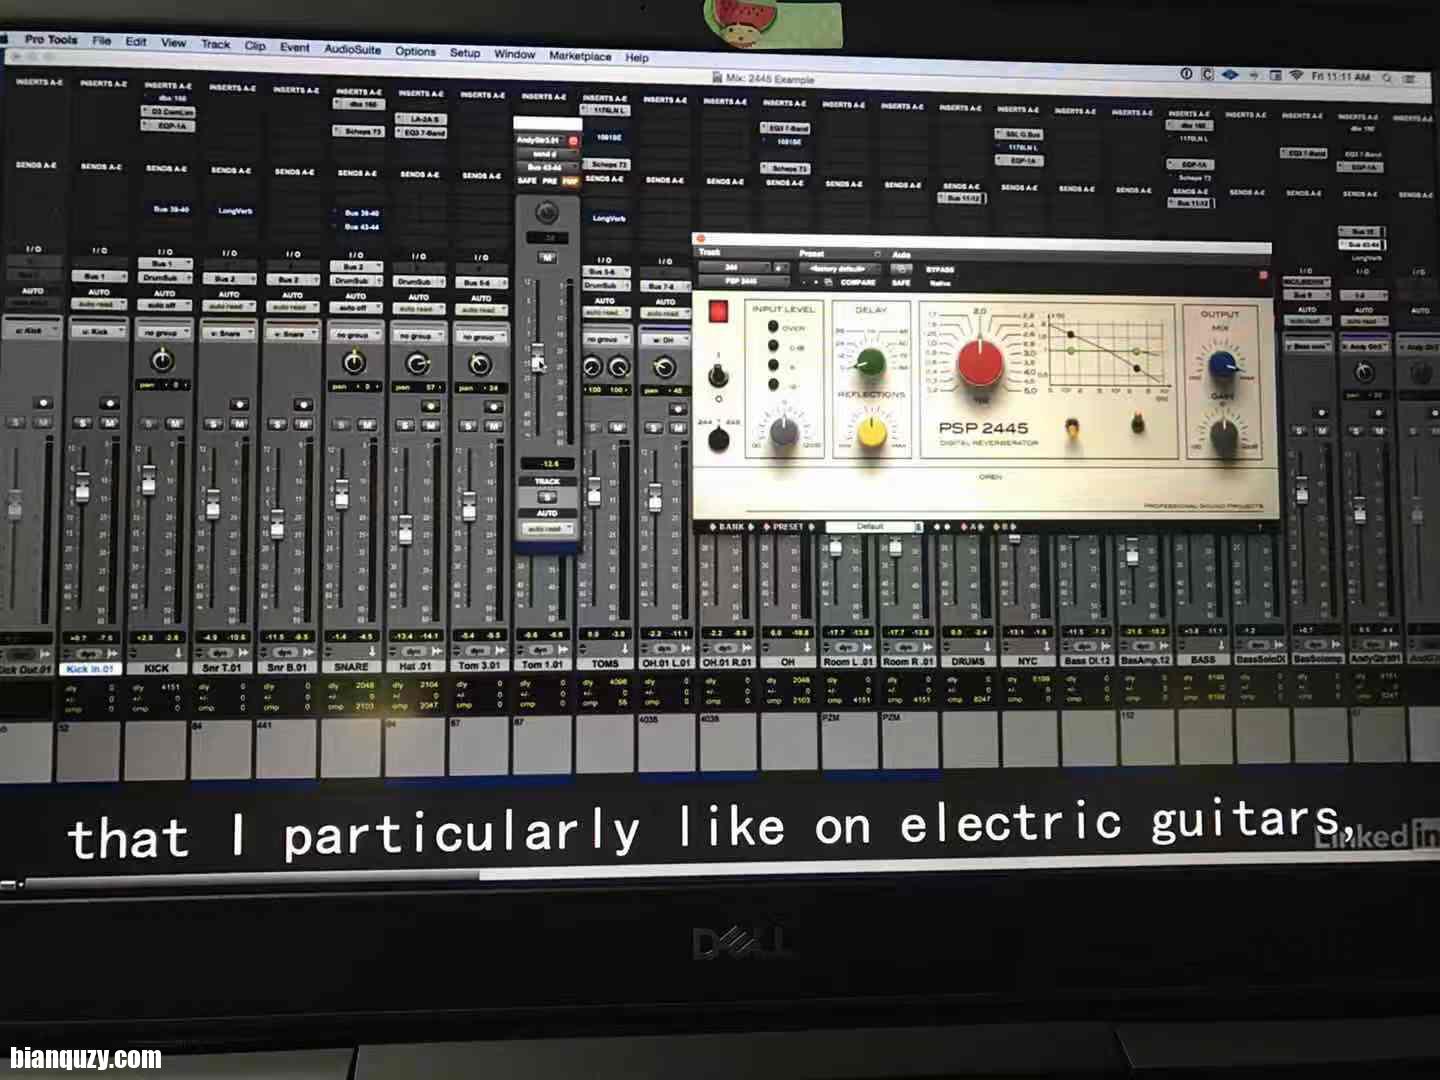Open the File menu
This screenshot has width=1440, height=1080.
[102, 40]
